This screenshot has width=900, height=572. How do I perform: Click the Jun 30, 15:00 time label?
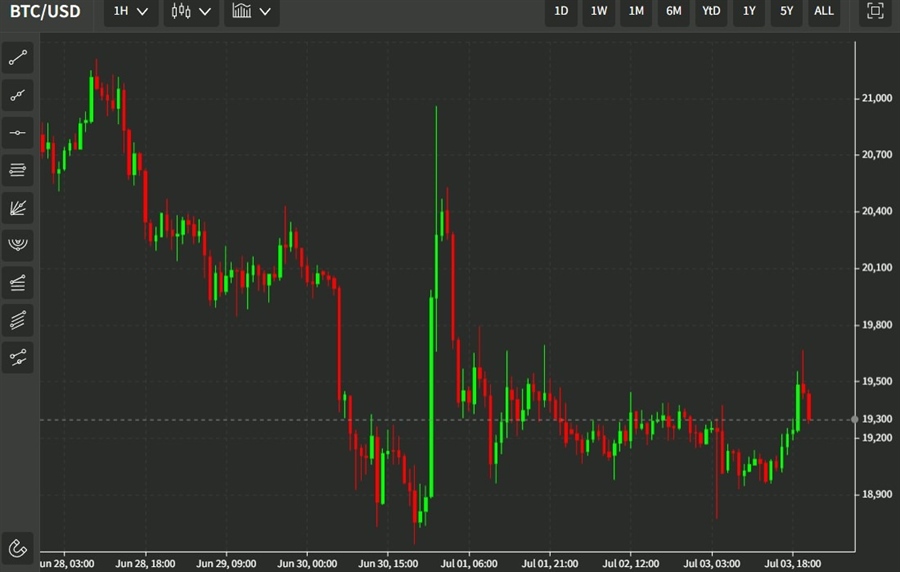point(388,564)
